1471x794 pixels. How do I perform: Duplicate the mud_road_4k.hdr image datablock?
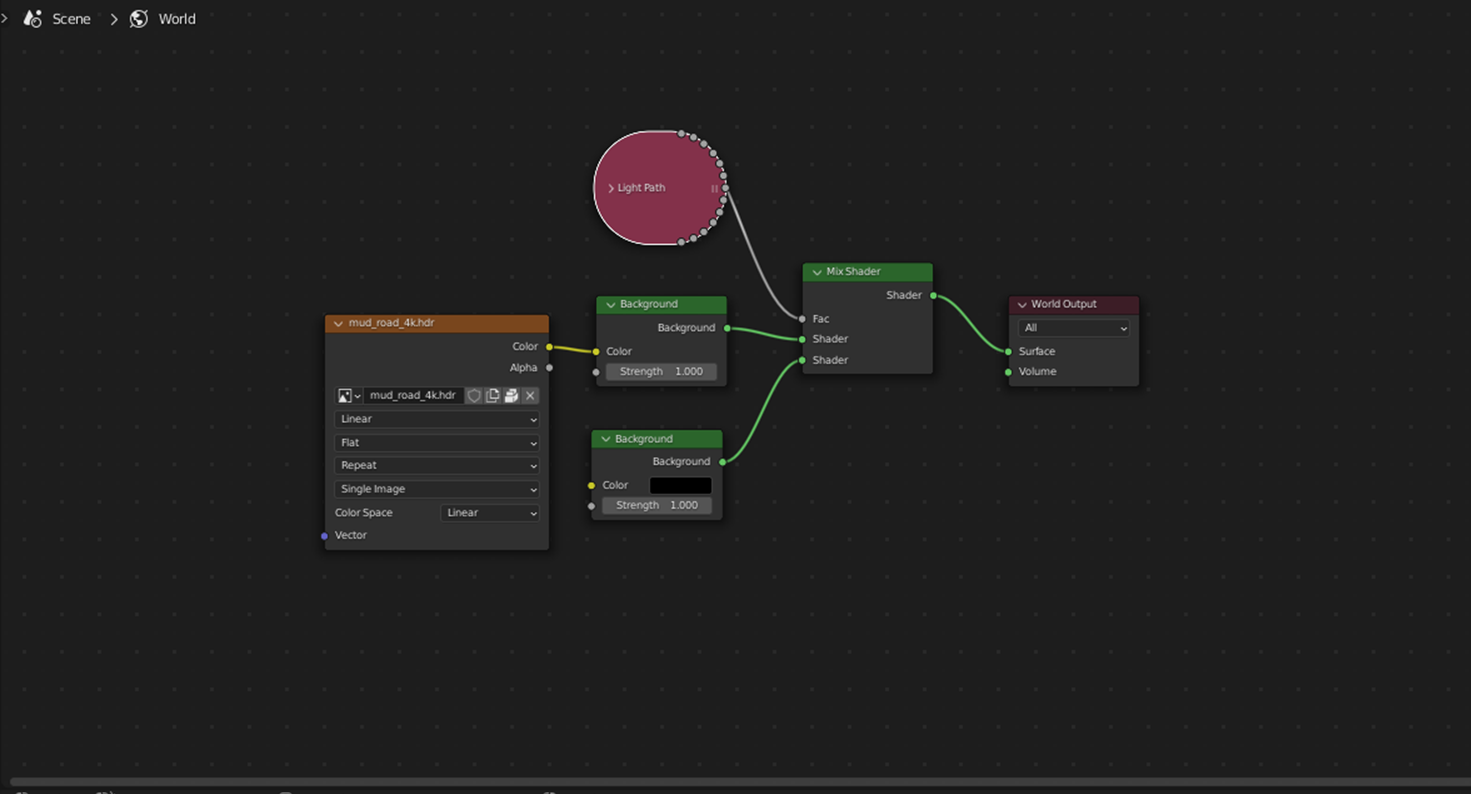tap(493, 396)
